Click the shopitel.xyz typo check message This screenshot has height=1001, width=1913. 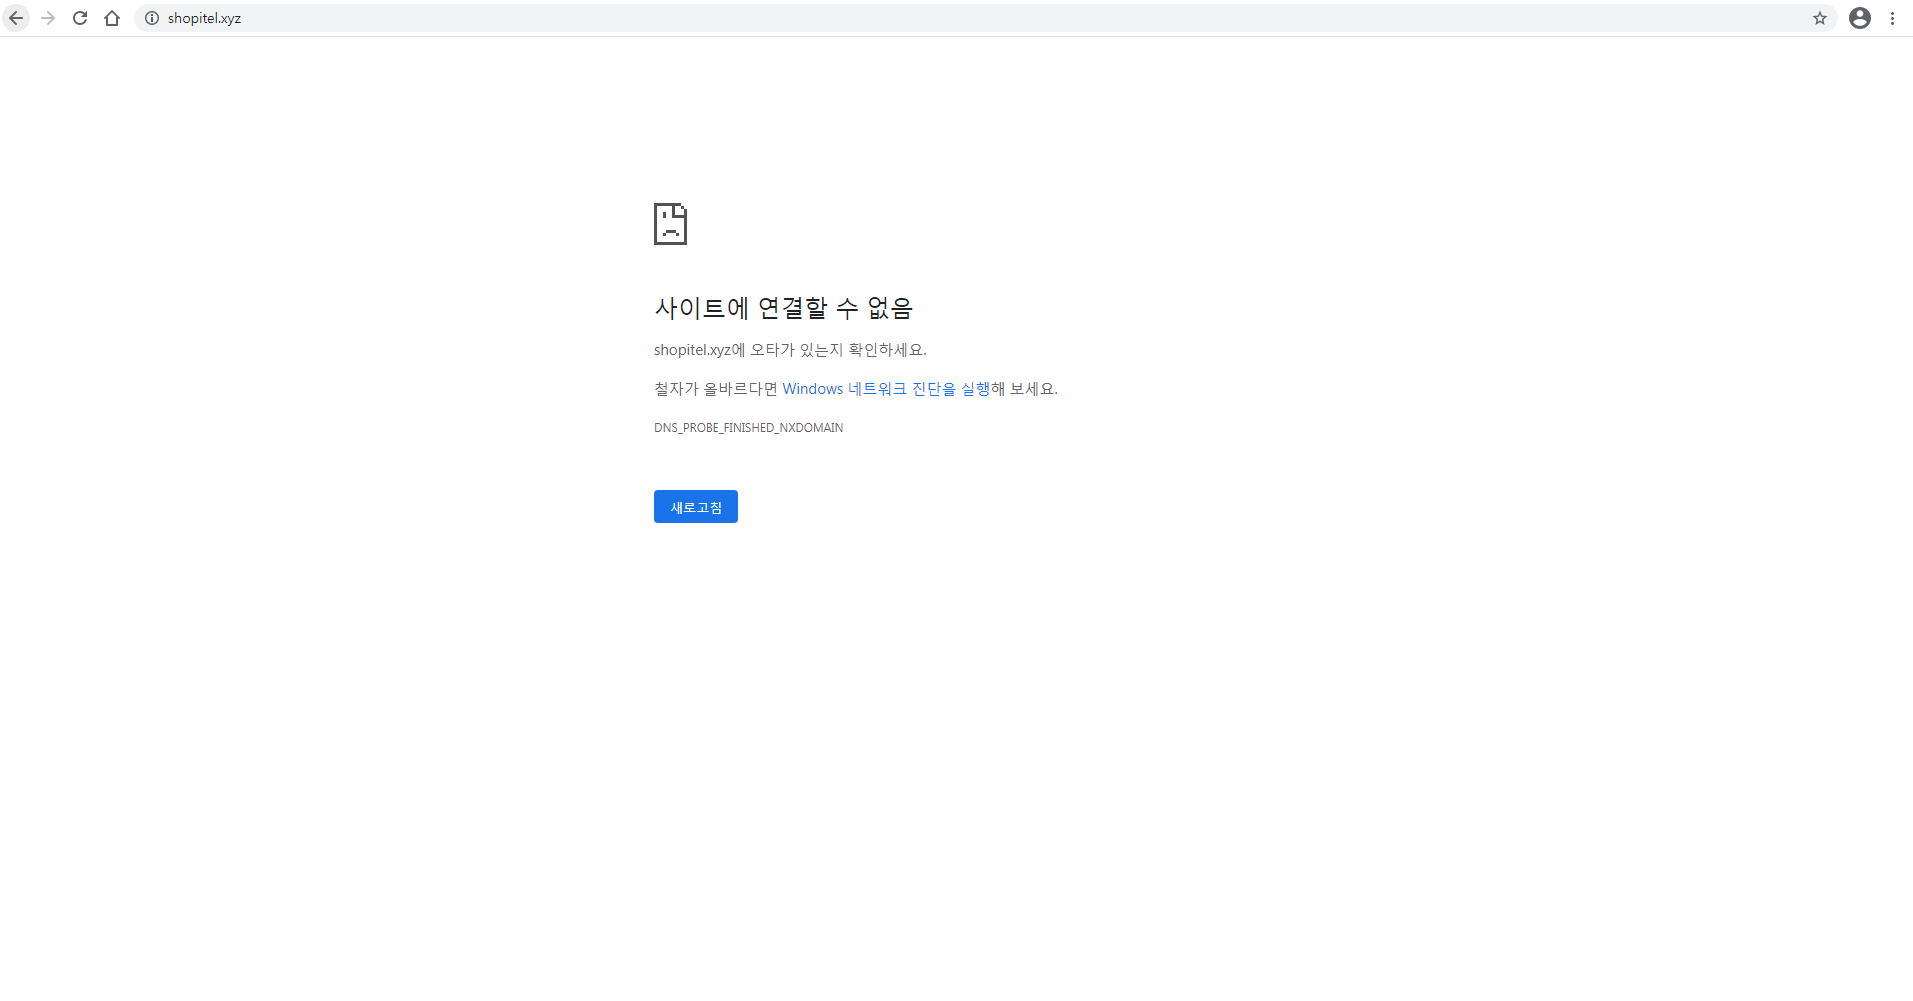pyautogui.click(x=790, y=350)
